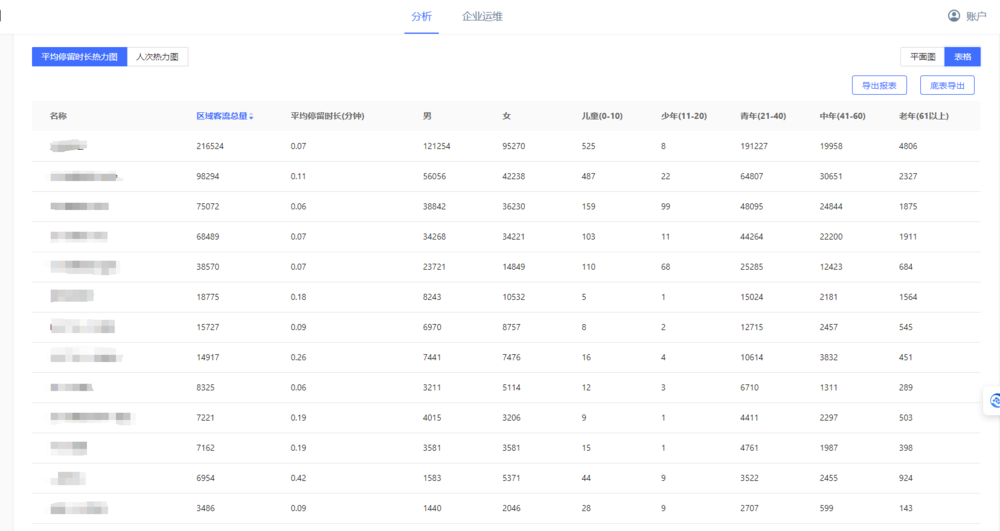Click the female count 36230
1000x531 pixels.
(x=513, y=207)
